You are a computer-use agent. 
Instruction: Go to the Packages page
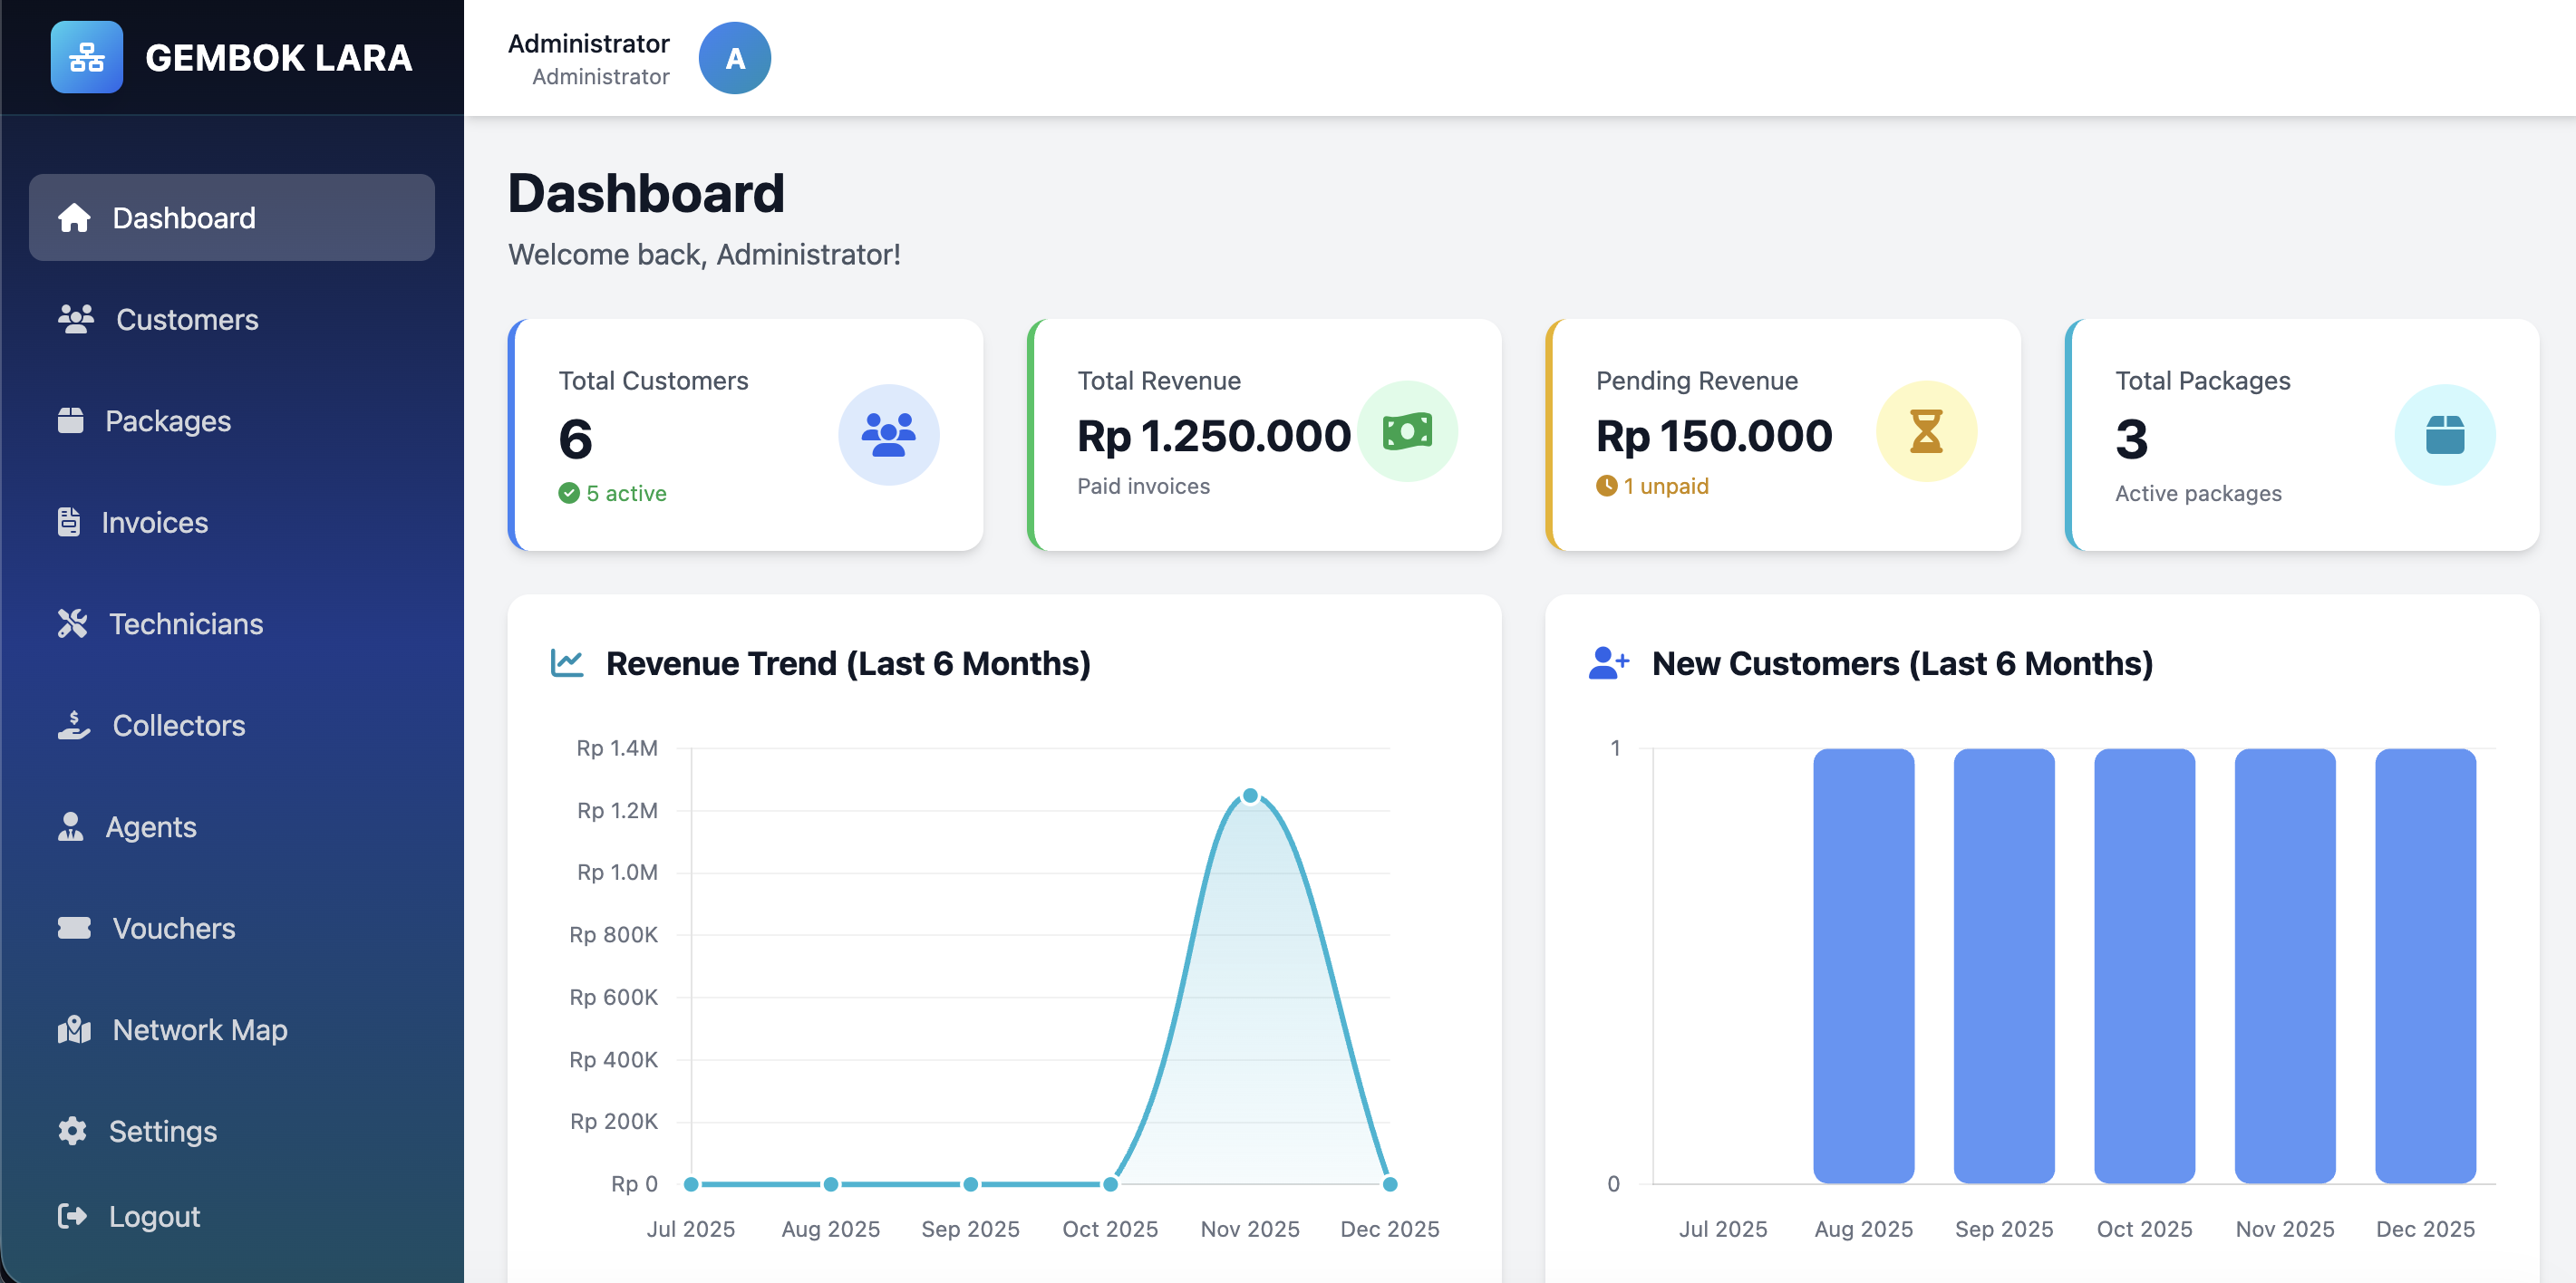tap(167, 421)
